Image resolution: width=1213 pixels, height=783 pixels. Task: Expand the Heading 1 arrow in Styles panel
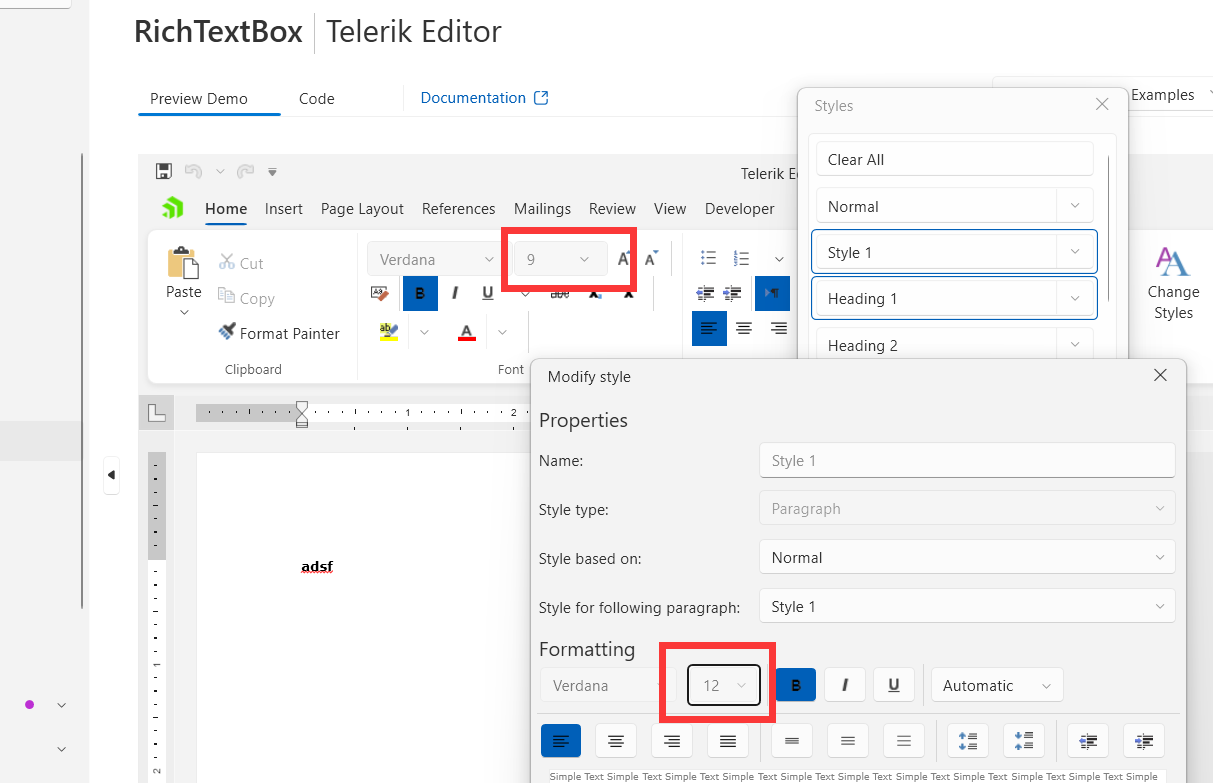coord(1075,298)
